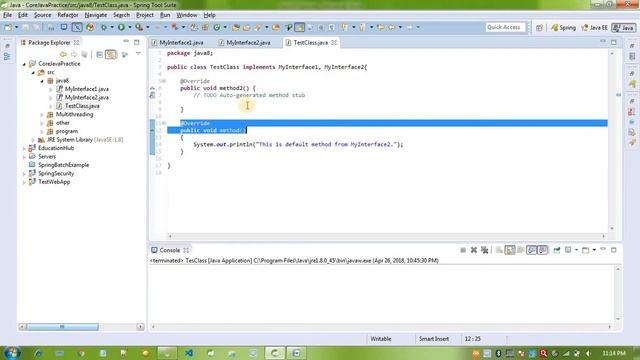Click the Back arrow in Package Explorer toolbar

click(x=63, y=54)
